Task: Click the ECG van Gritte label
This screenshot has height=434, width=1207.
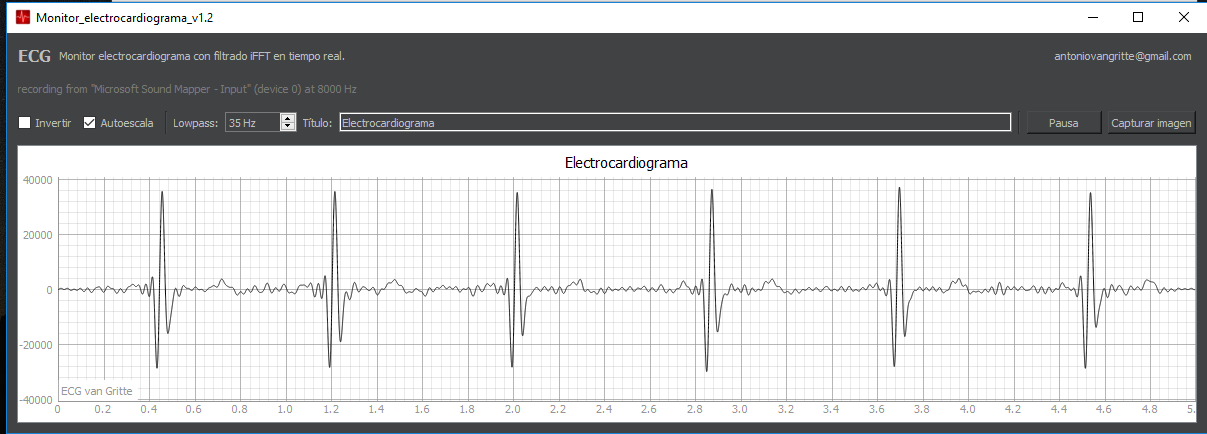Action: (97, 391)
